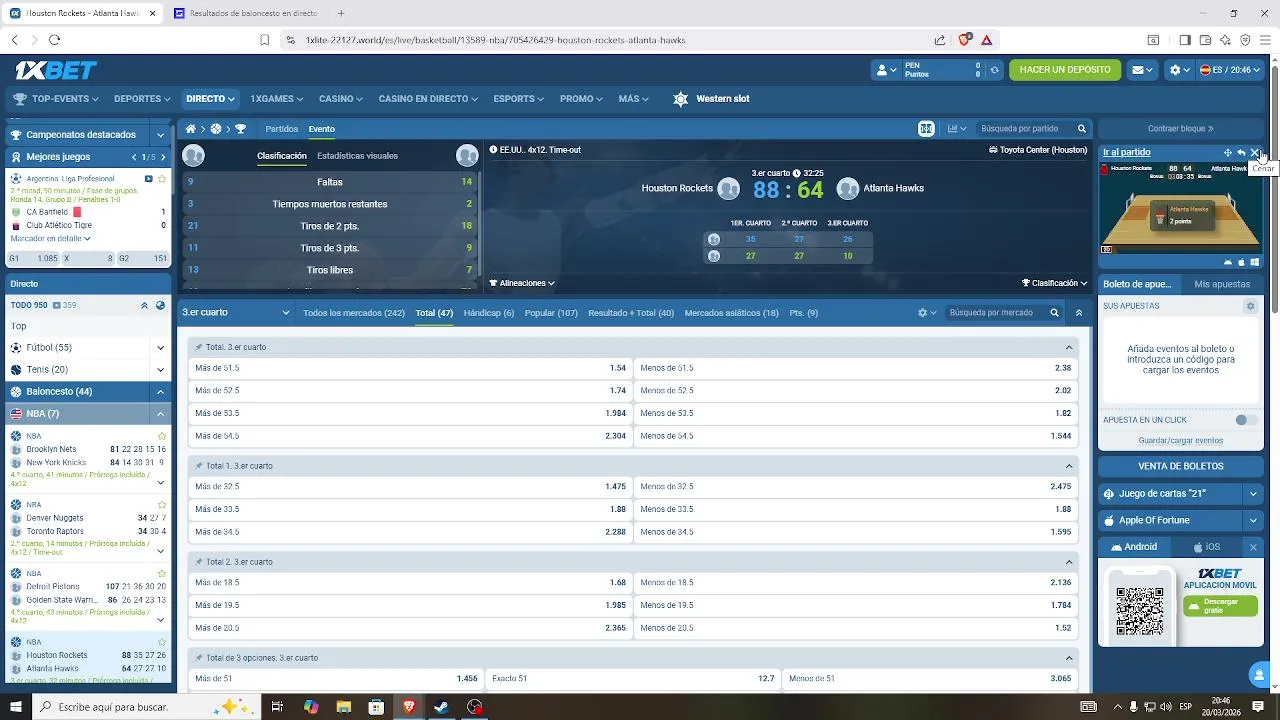The image size is (1280, 720).
Task: Favorite the Argentina Liga Profesional match star
Action: (x=162, y=179)
